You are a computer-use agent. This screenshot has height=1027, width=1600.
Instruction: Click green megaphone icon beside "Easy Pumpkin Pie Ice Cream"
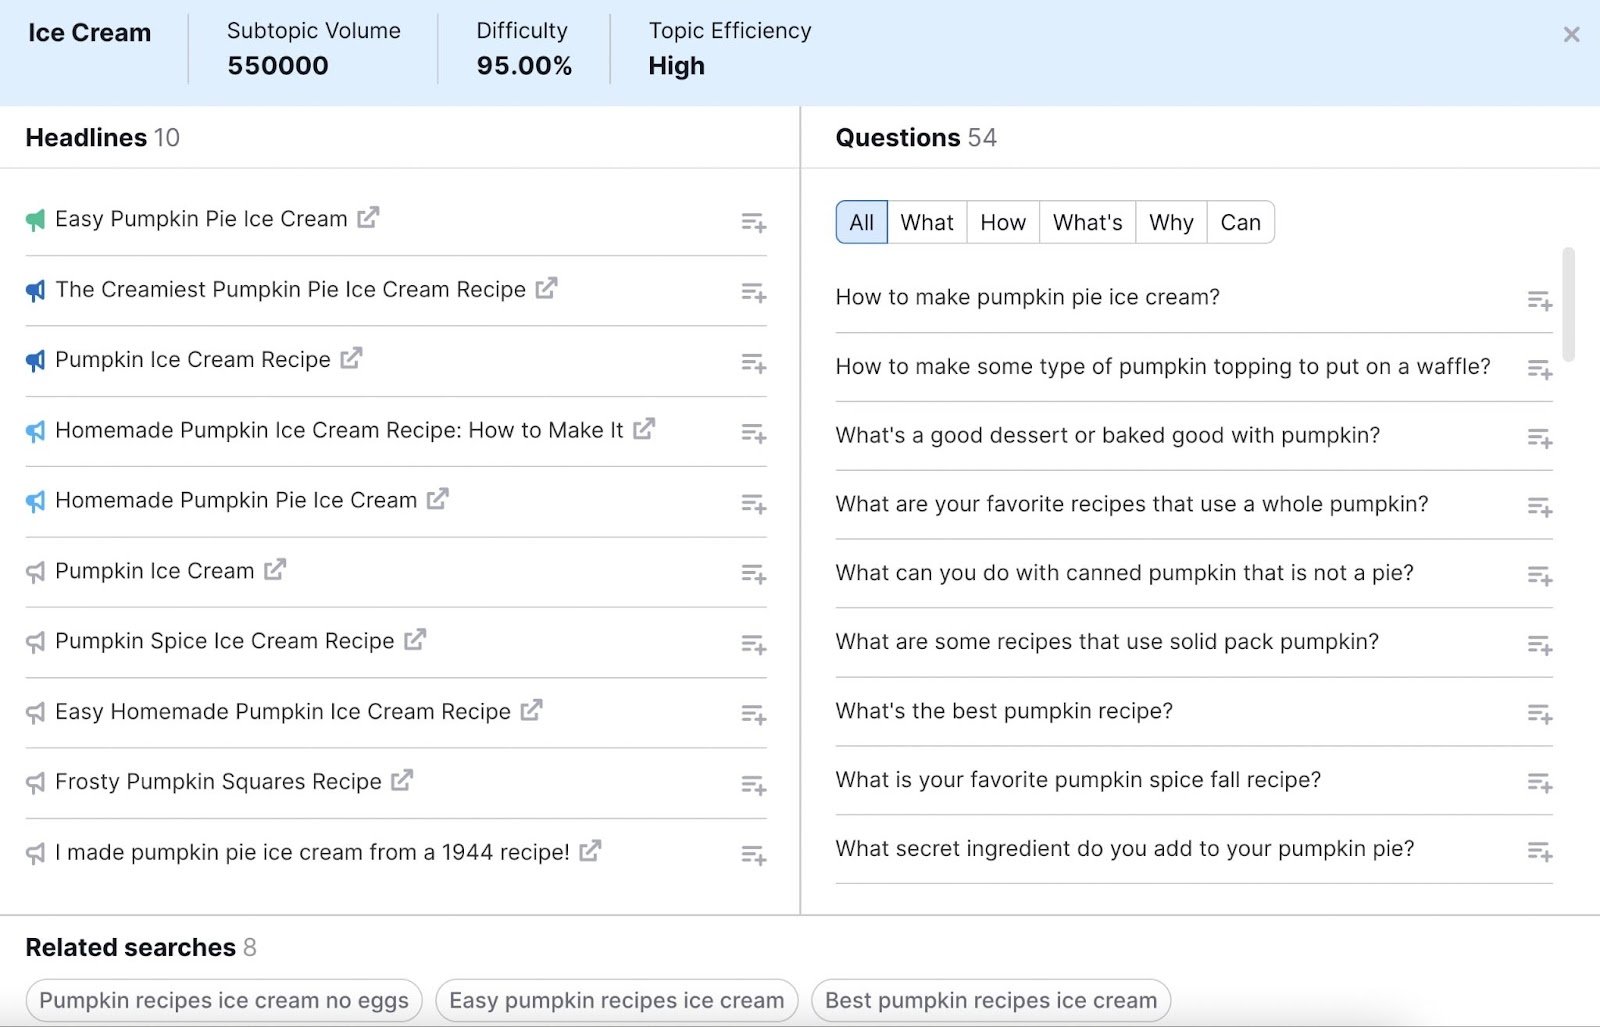(x=33, y=218)
